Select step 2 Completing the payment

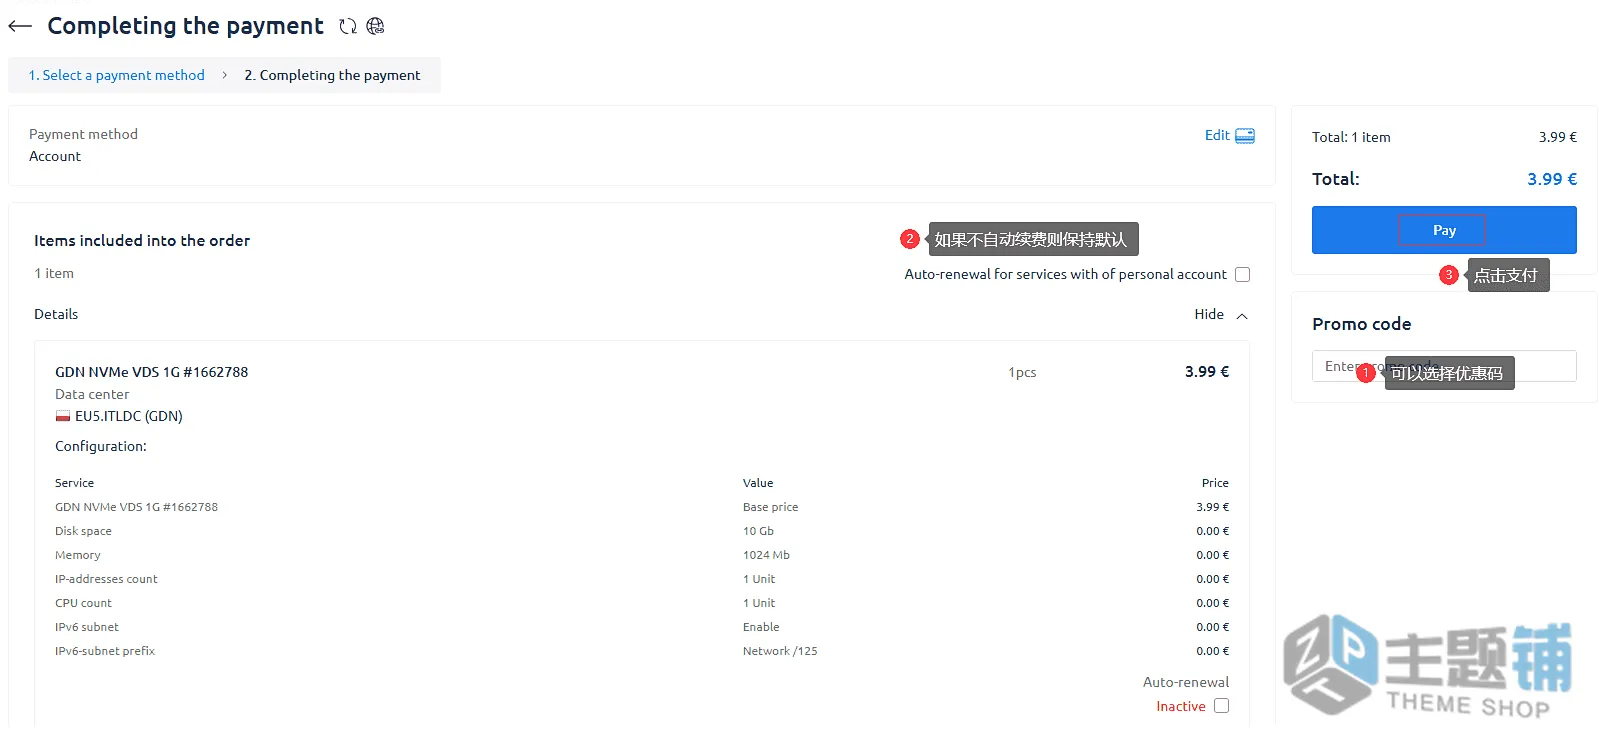(x=332, y=75)
